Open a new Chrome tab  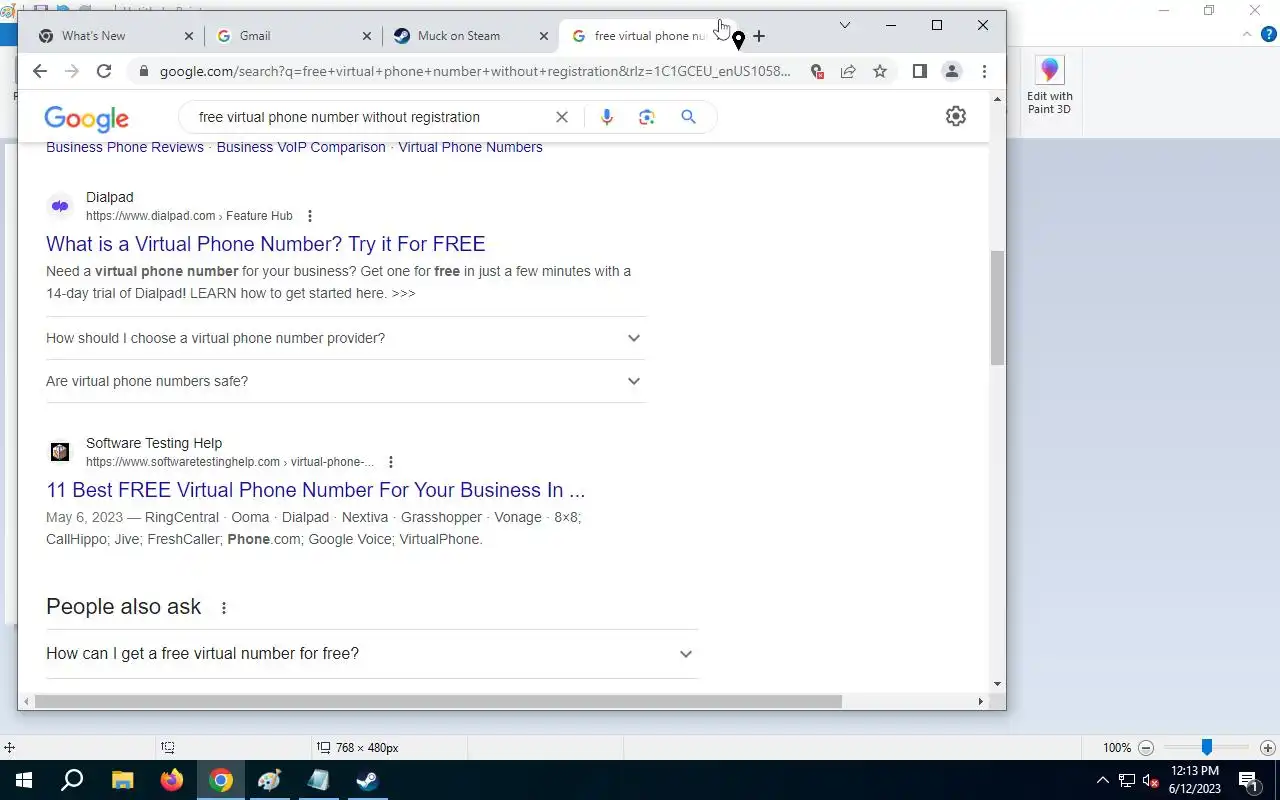(x=759, y=36)
